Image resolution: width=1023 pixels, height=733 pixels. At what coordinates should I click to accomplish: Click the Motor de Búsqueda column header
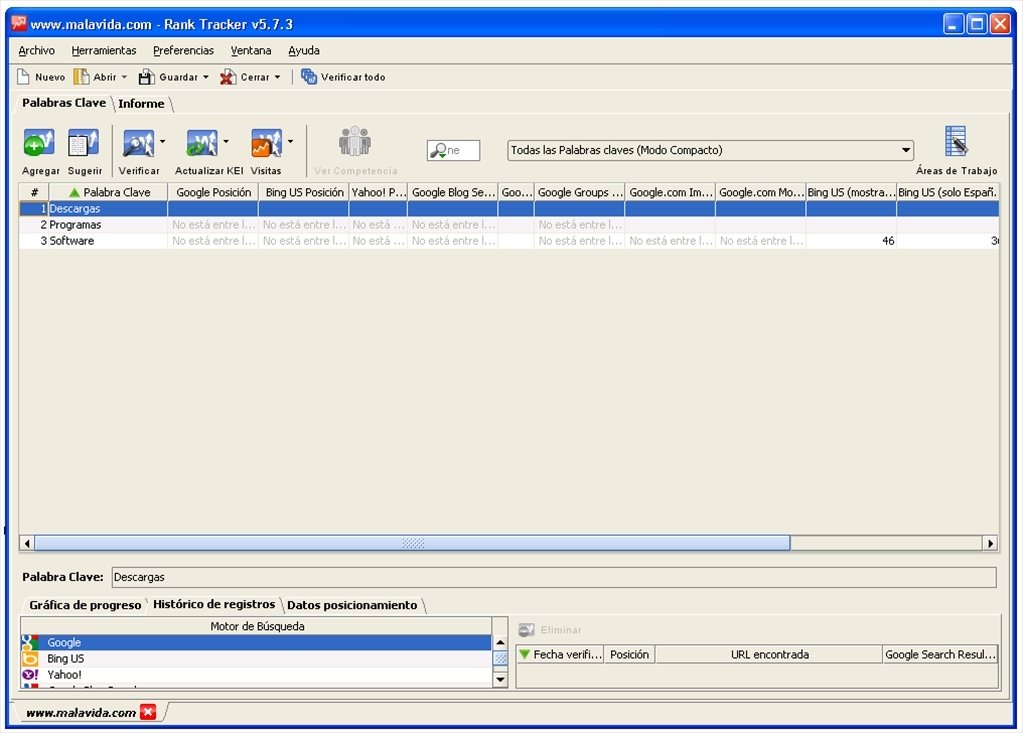coord(257,626)
